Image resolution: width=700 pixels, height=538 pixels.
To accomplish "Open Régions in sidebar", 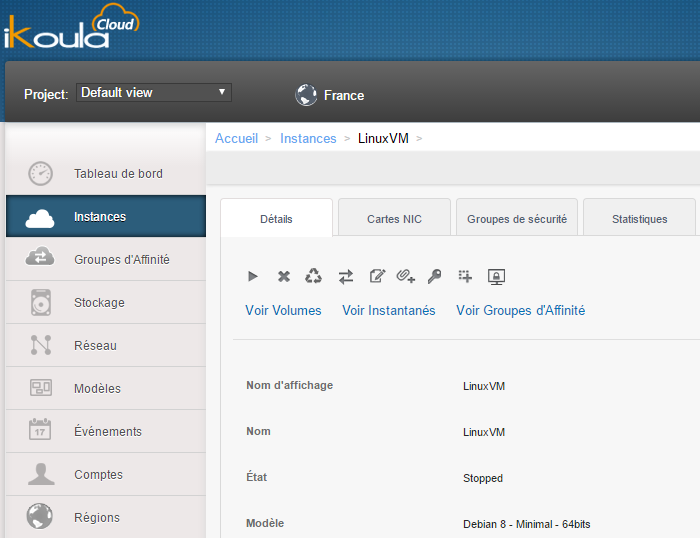I will click(106, 517).
